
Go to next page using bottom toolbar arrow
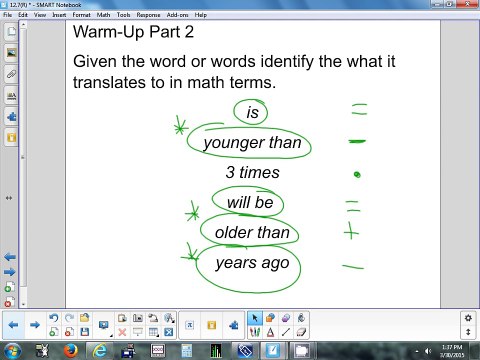click(x=35, y=325)
